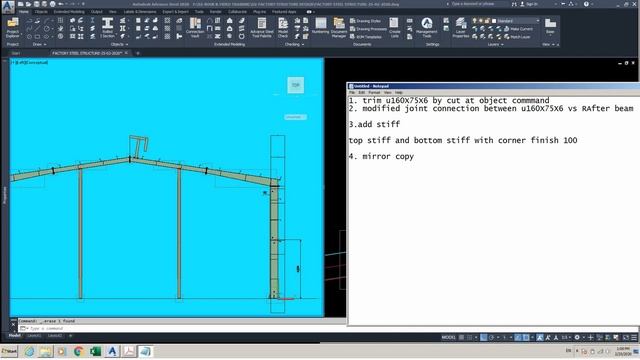Click Make Current layer button
Screen dimensions: 640x360
[x=518, y=29]
